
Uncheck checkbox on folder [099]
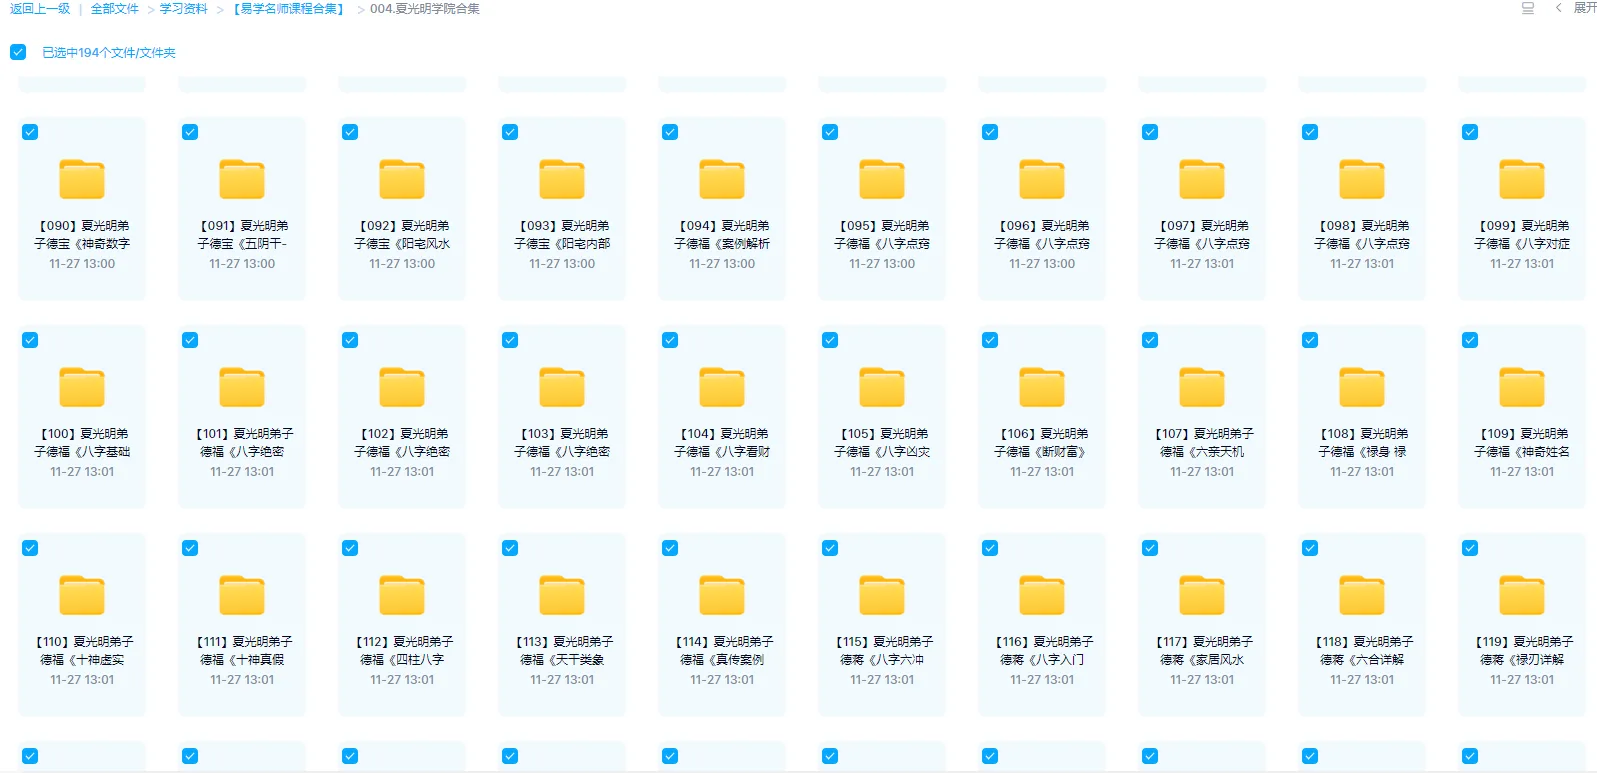(1470, 132)
